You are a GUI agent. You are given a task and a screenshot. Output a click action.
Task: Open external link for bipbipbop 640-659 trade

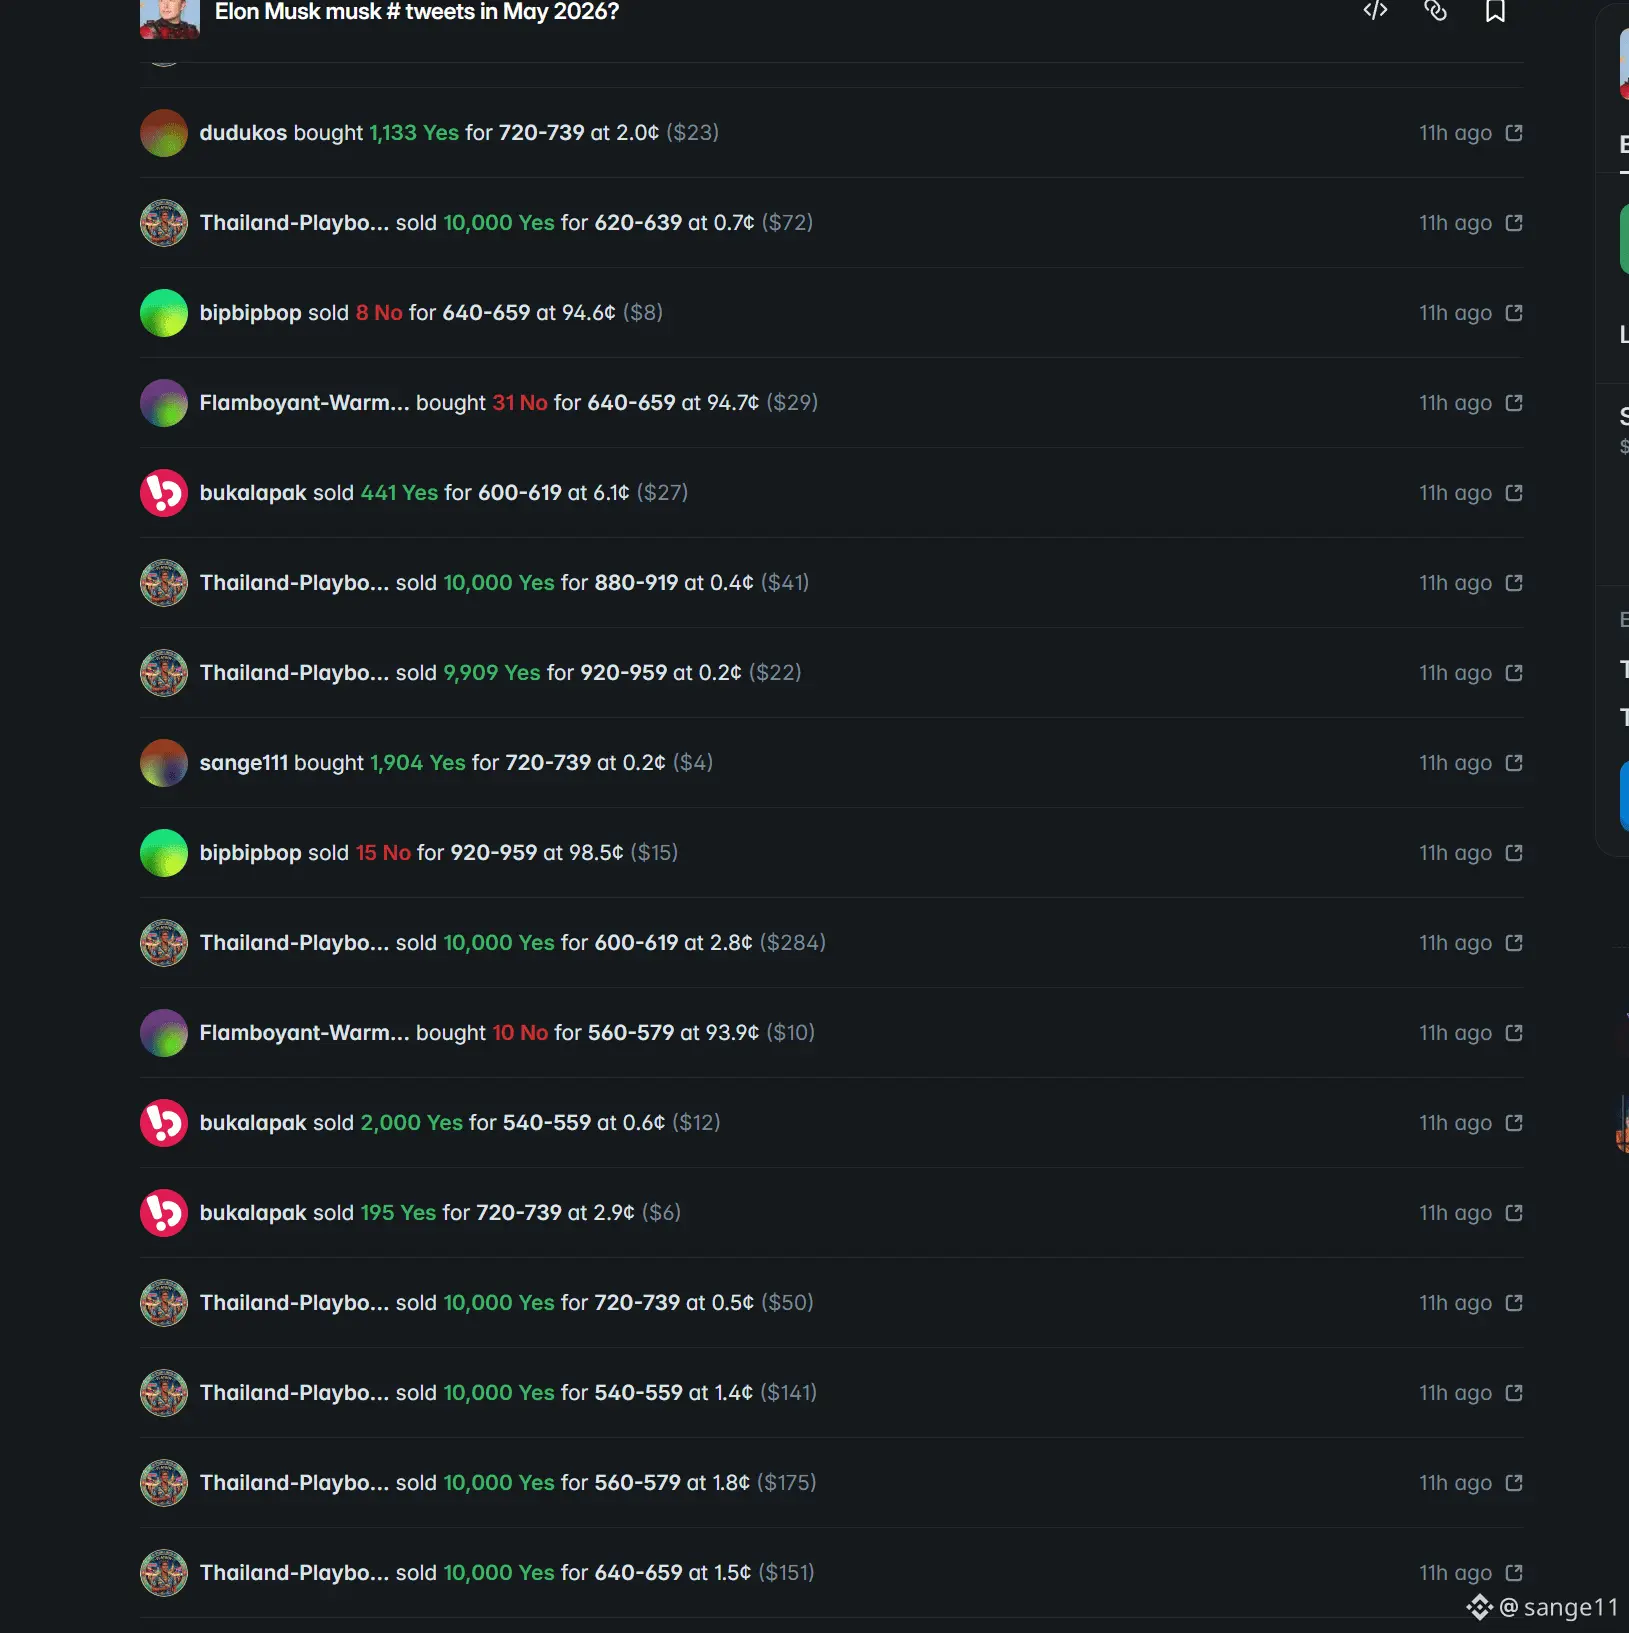[x=1514, y=313]
